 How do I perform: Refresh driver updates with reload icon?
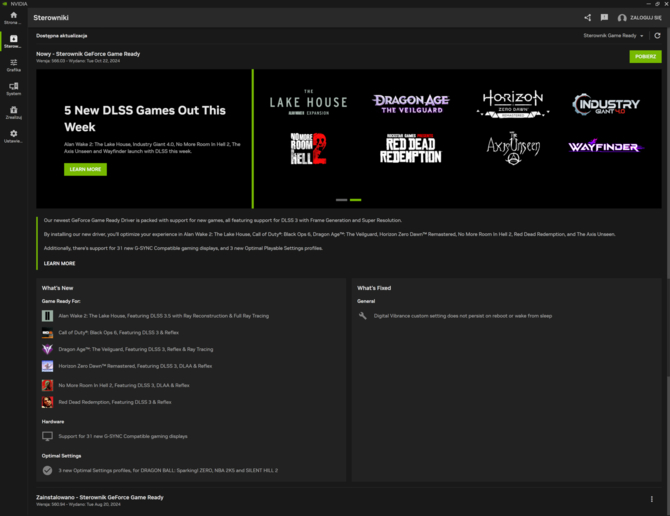(657, 35)
